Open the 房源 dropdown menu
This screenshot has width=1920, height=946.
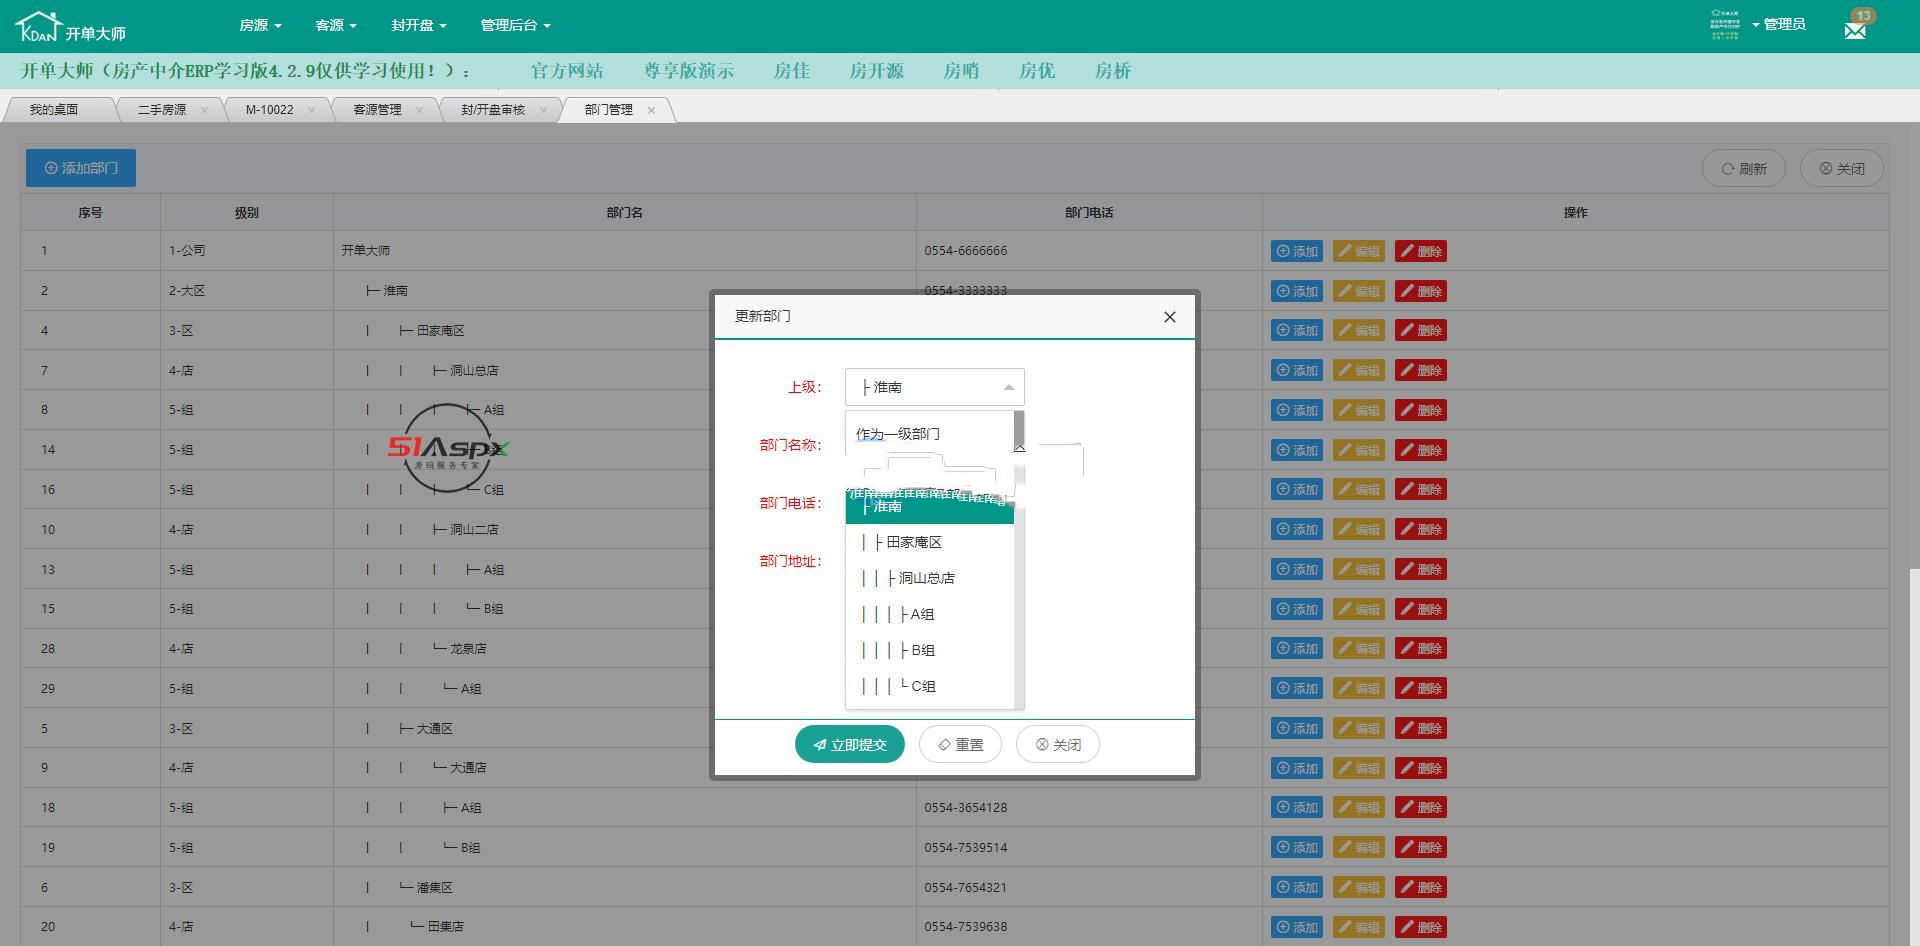tap(260, 25)
